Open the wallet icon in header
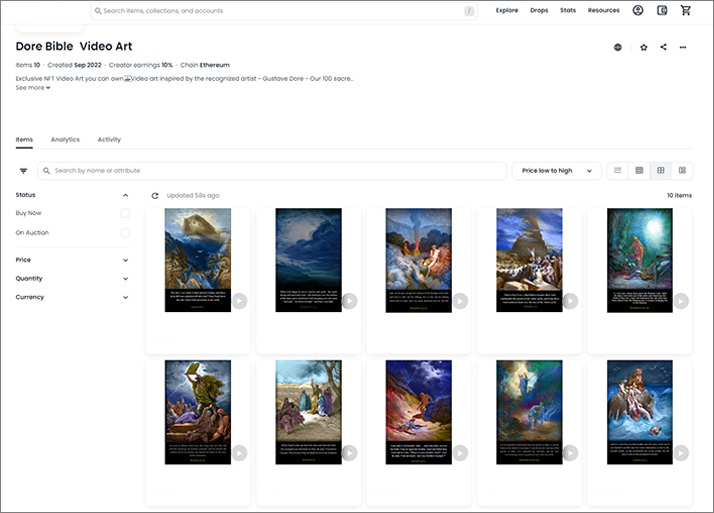This screenshot has width=714, height=513. pyautogui.click(x=662, y=10)
